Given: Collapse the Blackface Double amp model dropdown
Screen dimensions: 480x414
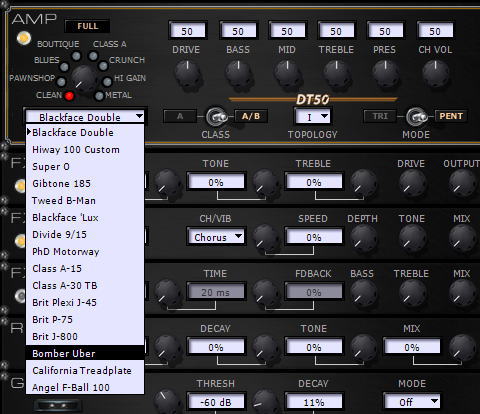Looking at the screenshot, I should (x=85, y=117).
